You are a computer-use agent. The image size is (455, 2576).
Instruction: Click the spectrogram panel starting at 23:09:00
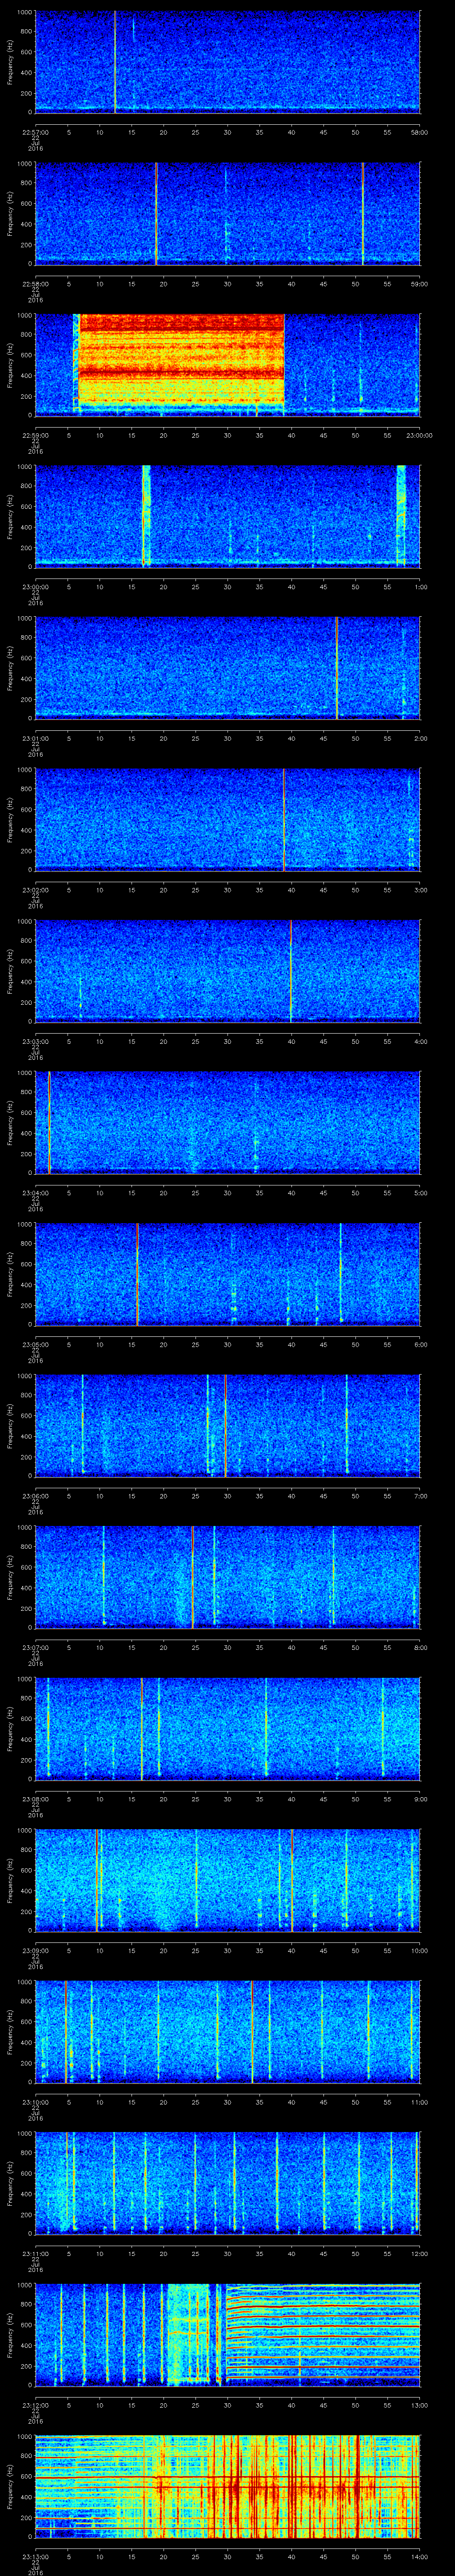pos(228,1880)
